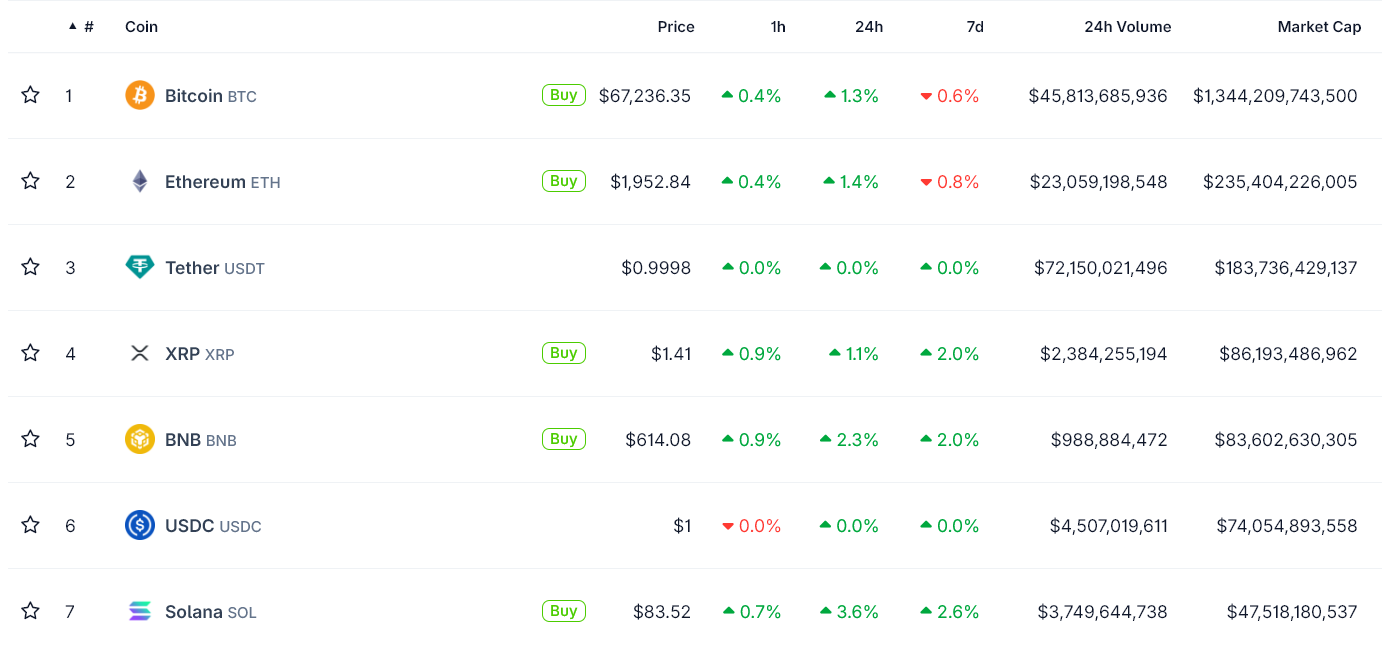The width and height of the screenshot is (1382, 652).
Task: Click the Solana SOL coin logo
Action: click(139, 610)
